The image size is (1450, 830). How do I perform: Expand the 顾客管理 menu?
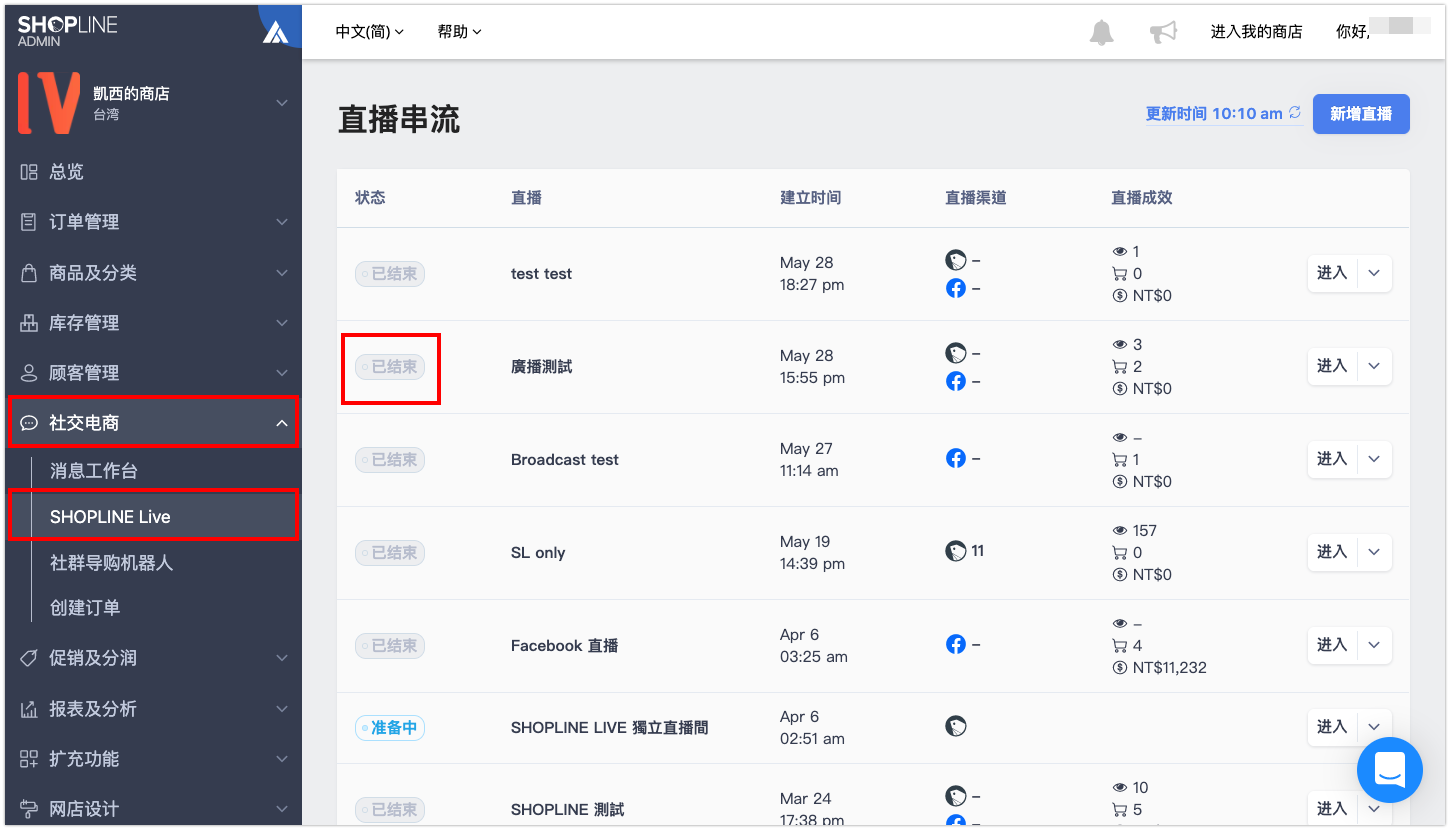pos(153,373)
